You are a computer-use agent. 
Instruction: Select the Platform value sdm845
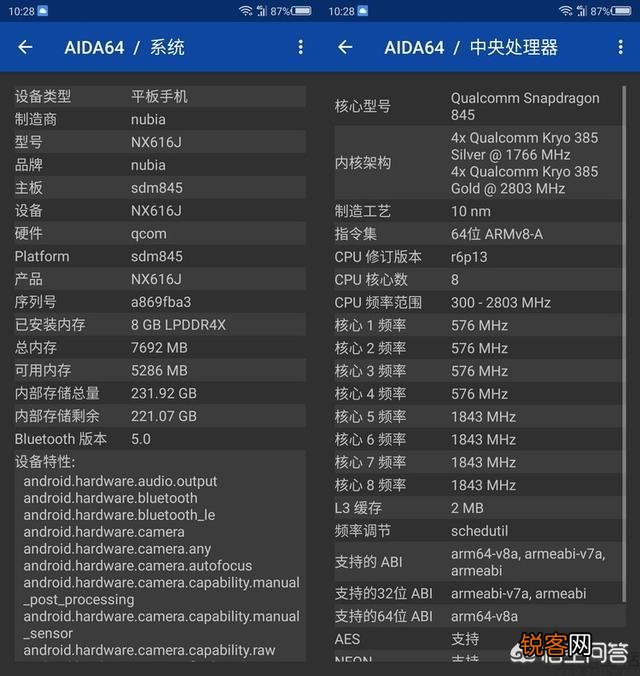[x=157, y=257]
